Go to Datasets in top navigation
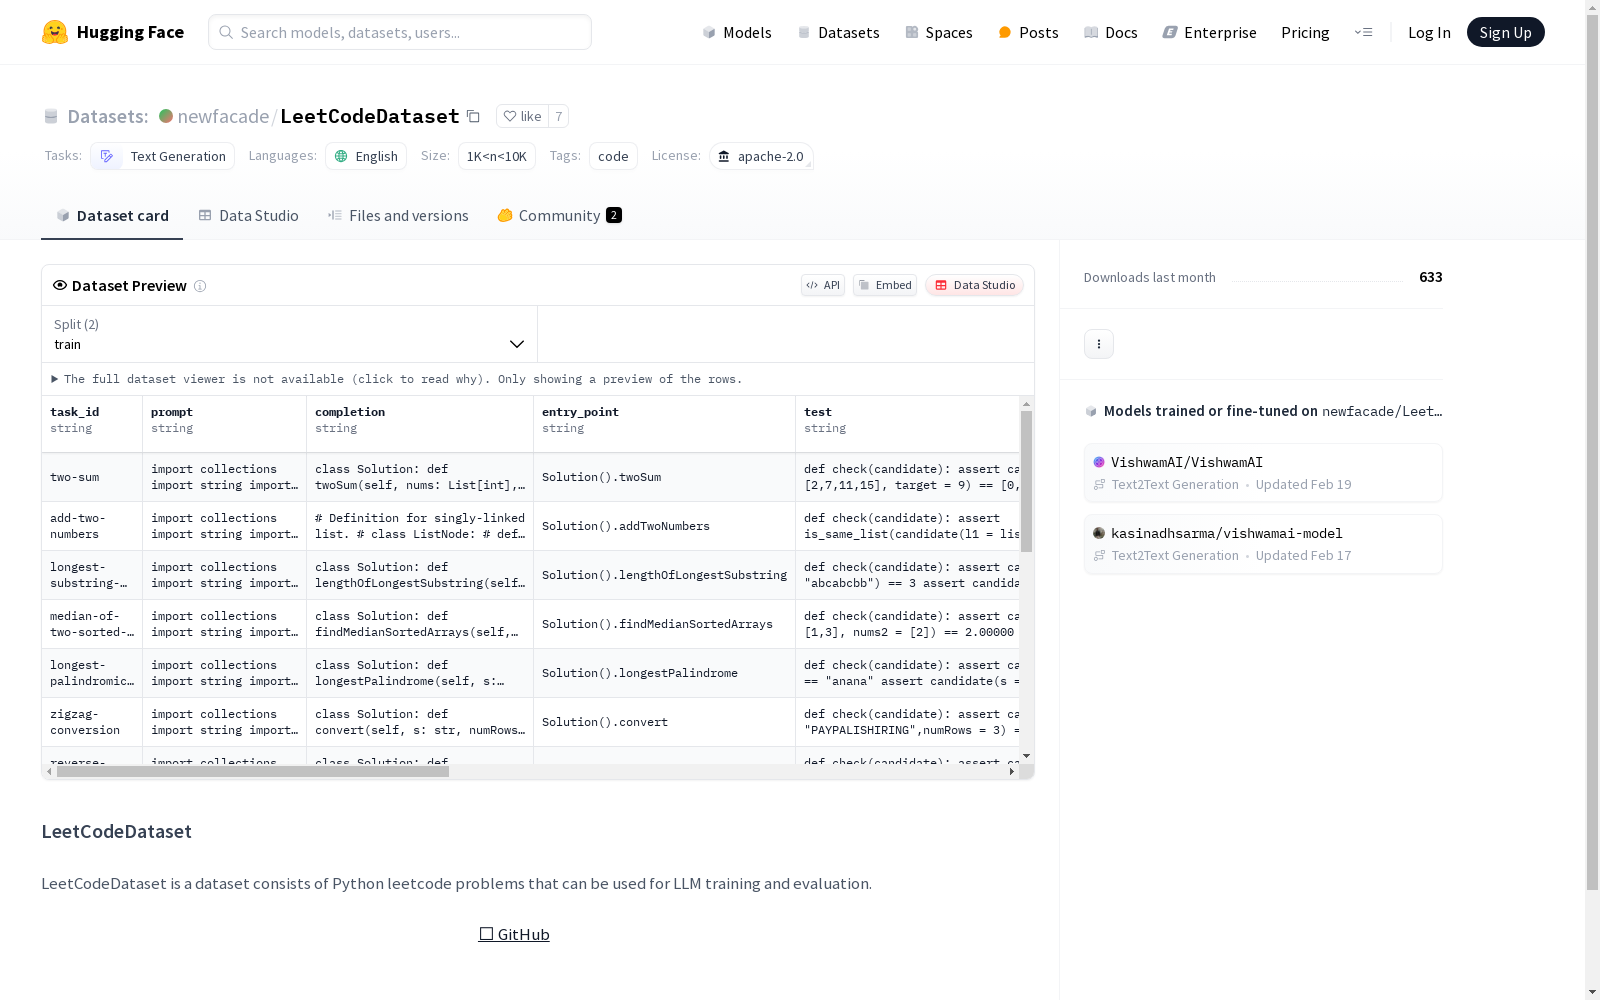The image size is (1600, 1000). tap(838, 32)
